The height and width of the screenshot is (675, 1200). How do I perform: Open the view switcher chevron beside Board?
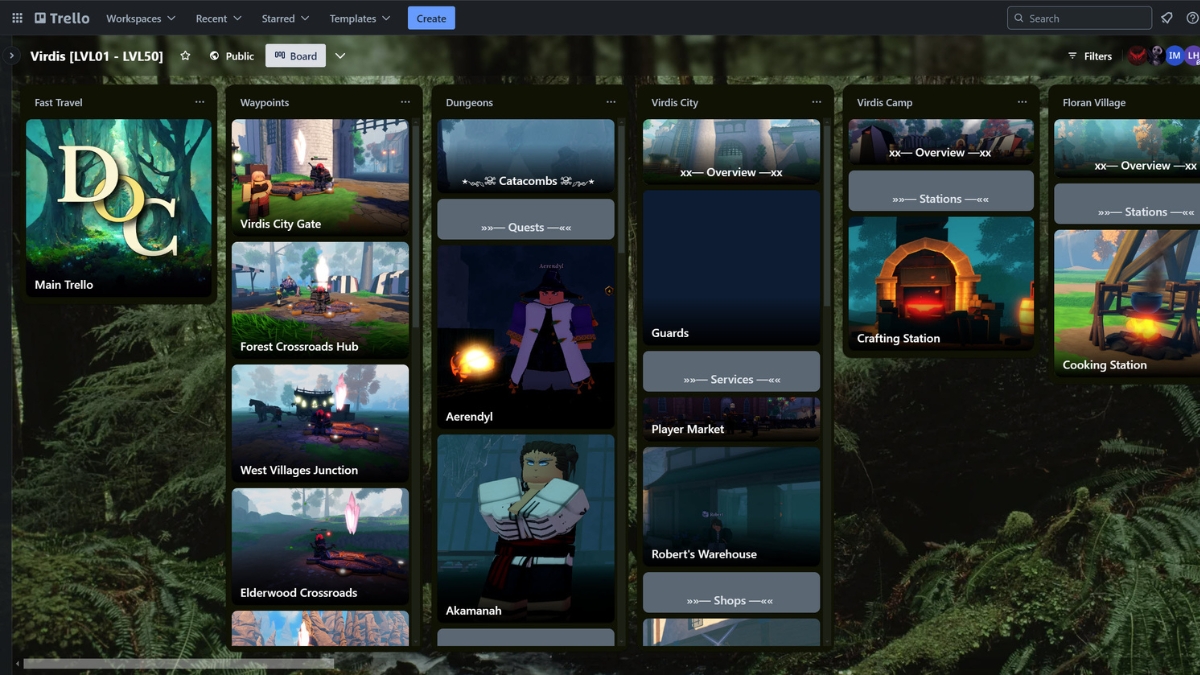point(340,56)
